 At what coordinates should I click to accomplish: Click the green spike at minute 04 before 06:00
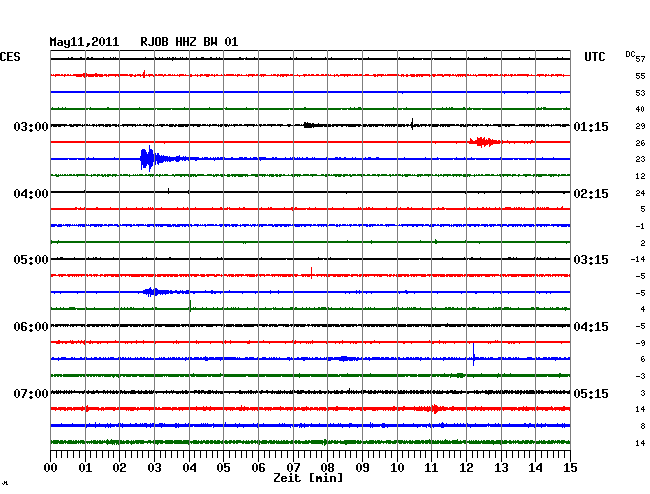coord(190,305)
